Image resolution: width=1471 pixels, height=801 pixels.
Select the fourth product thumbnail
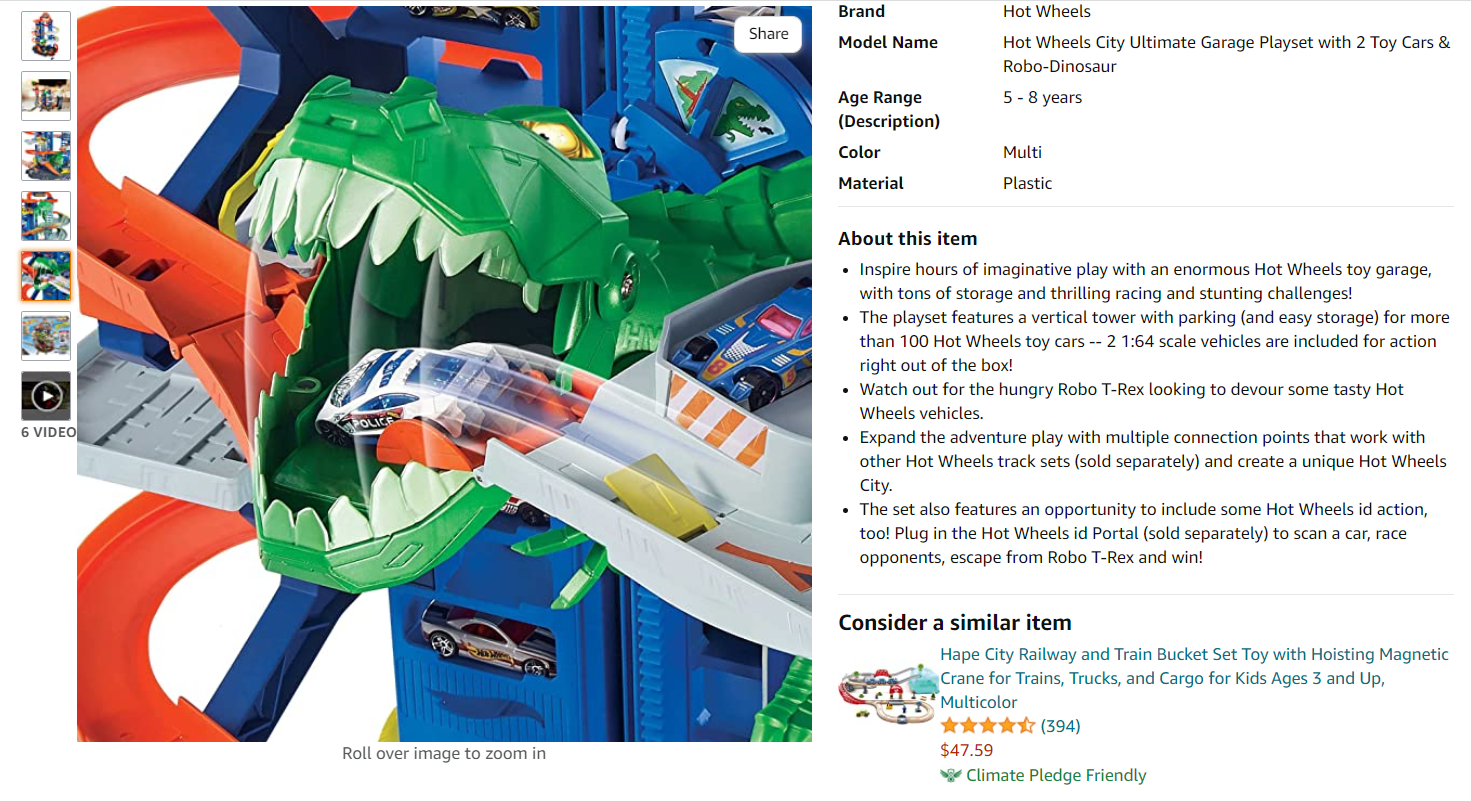[46, 216]
